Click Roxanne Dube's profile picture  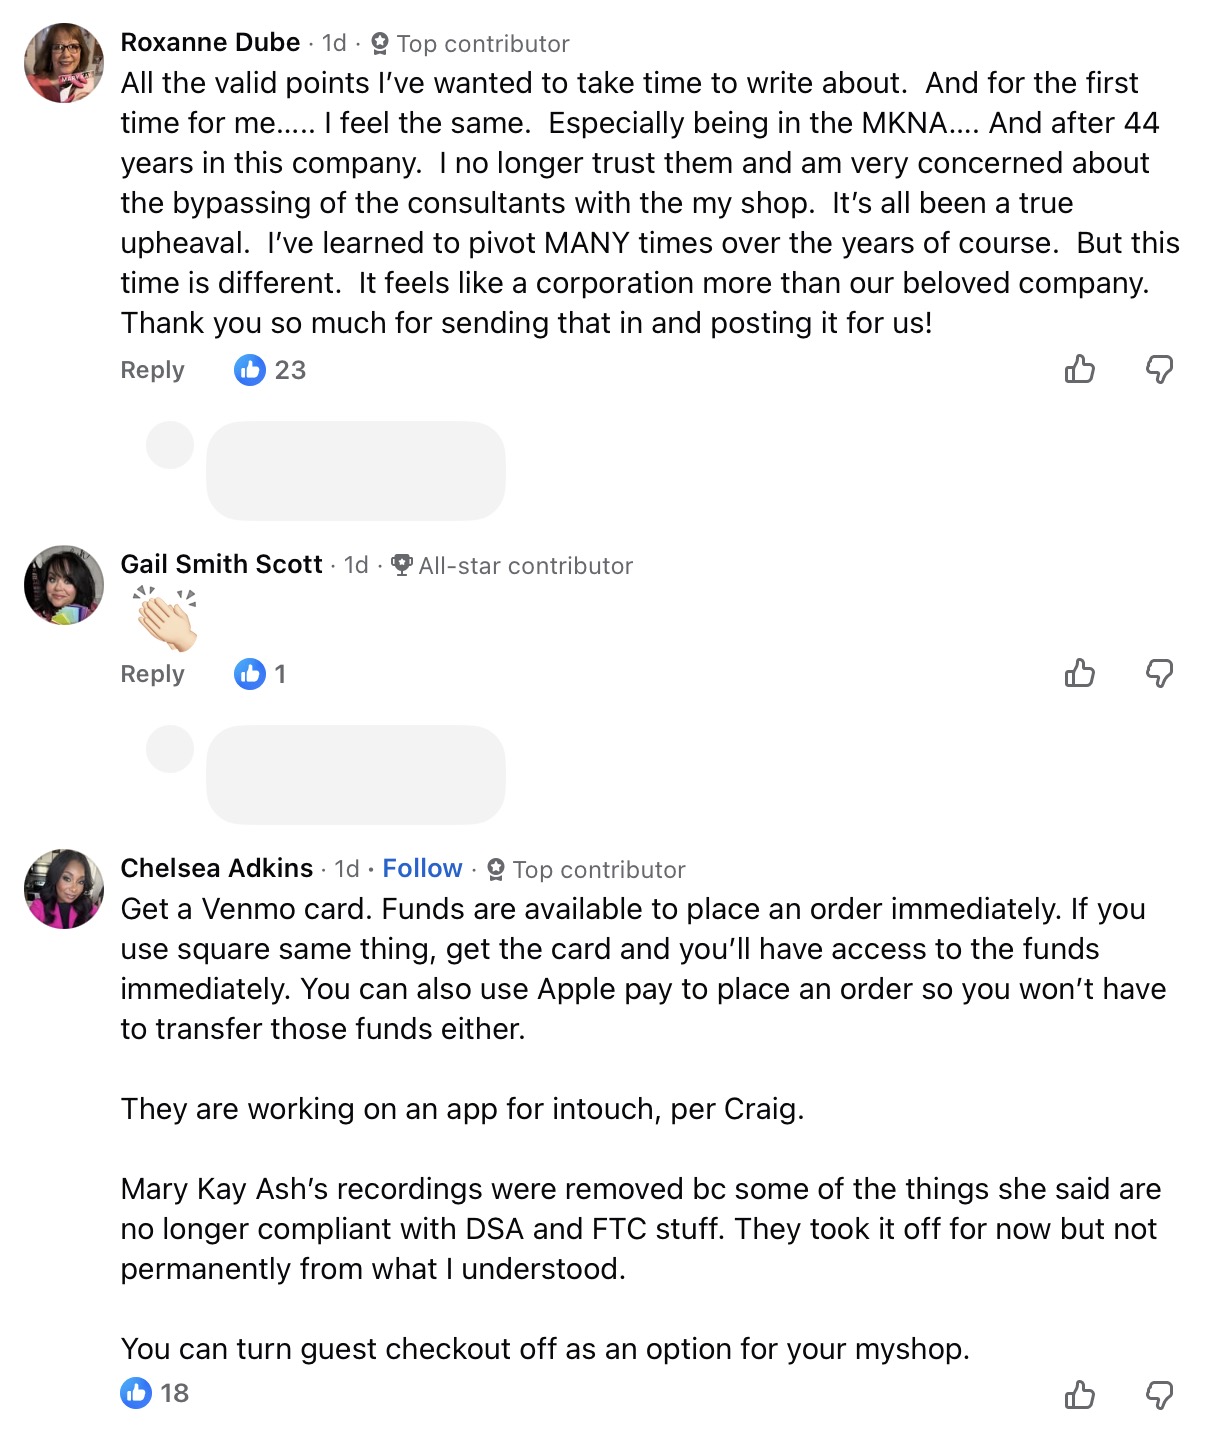tap(64, 63)
